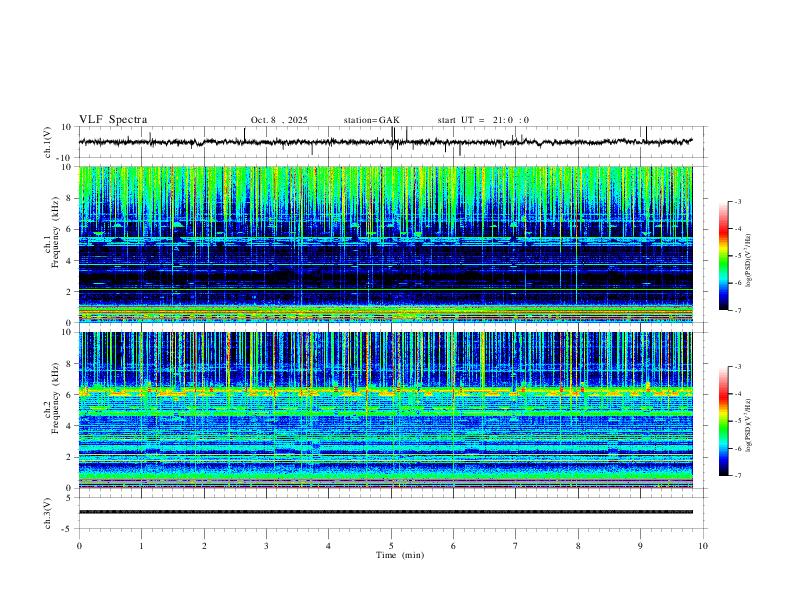Click the ch.1(V) waveform trace panel
Viewport: 792px width, 612px height.
coord(393,142)
